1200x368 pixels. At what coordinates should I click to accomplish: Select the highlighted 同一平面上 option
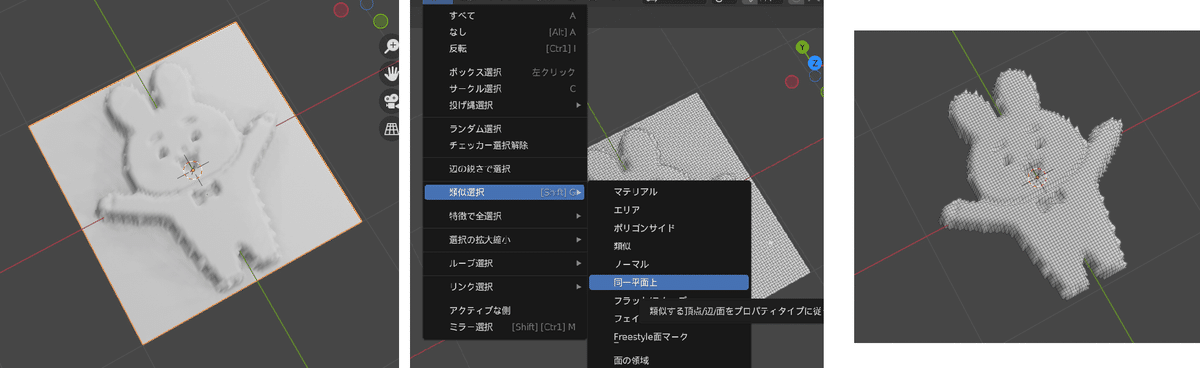pos(668,282)
